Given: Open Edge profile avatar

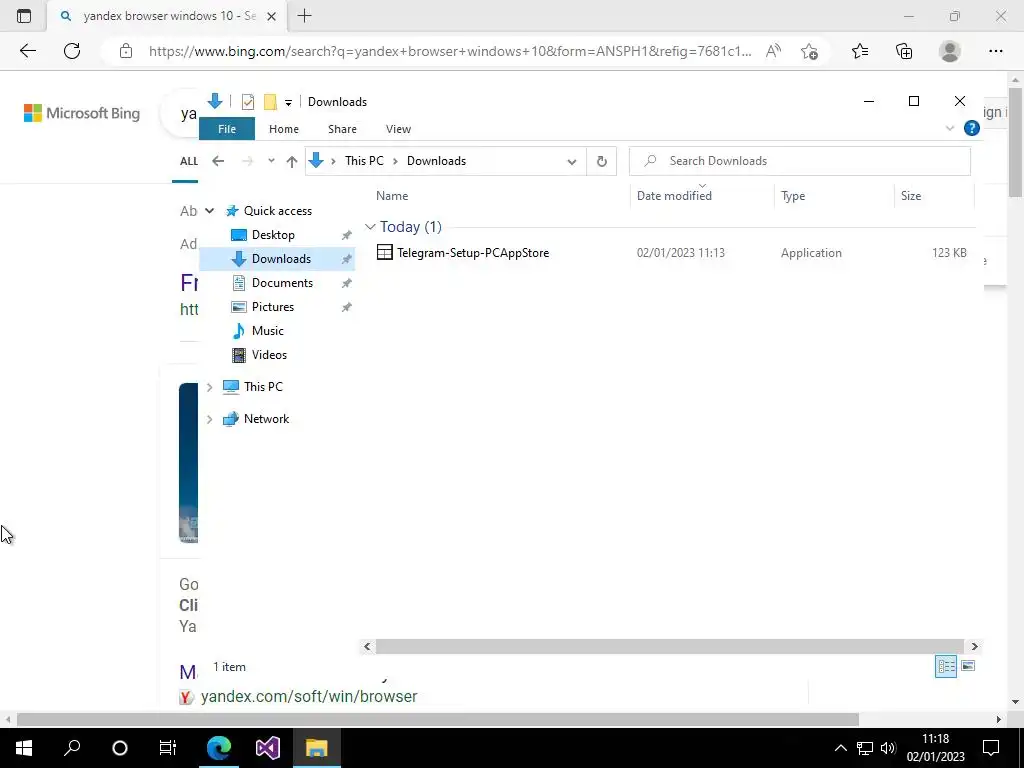Looking at the screenshot, I should tap(950, 51).
